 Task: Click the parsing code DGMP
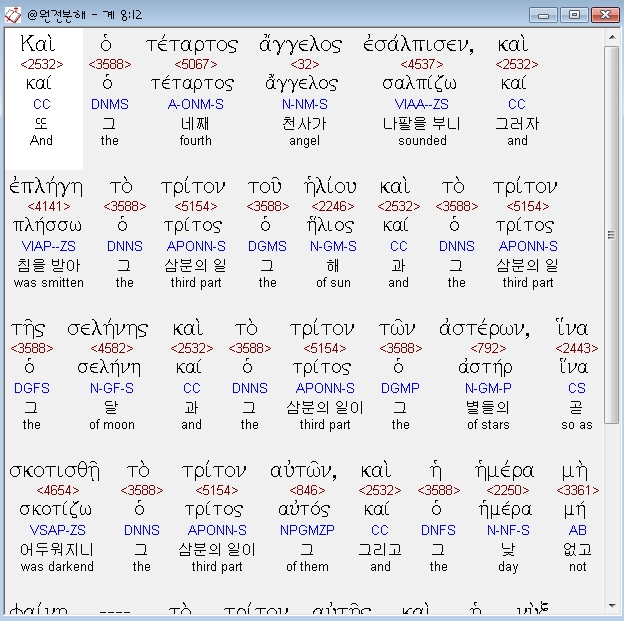400,388
